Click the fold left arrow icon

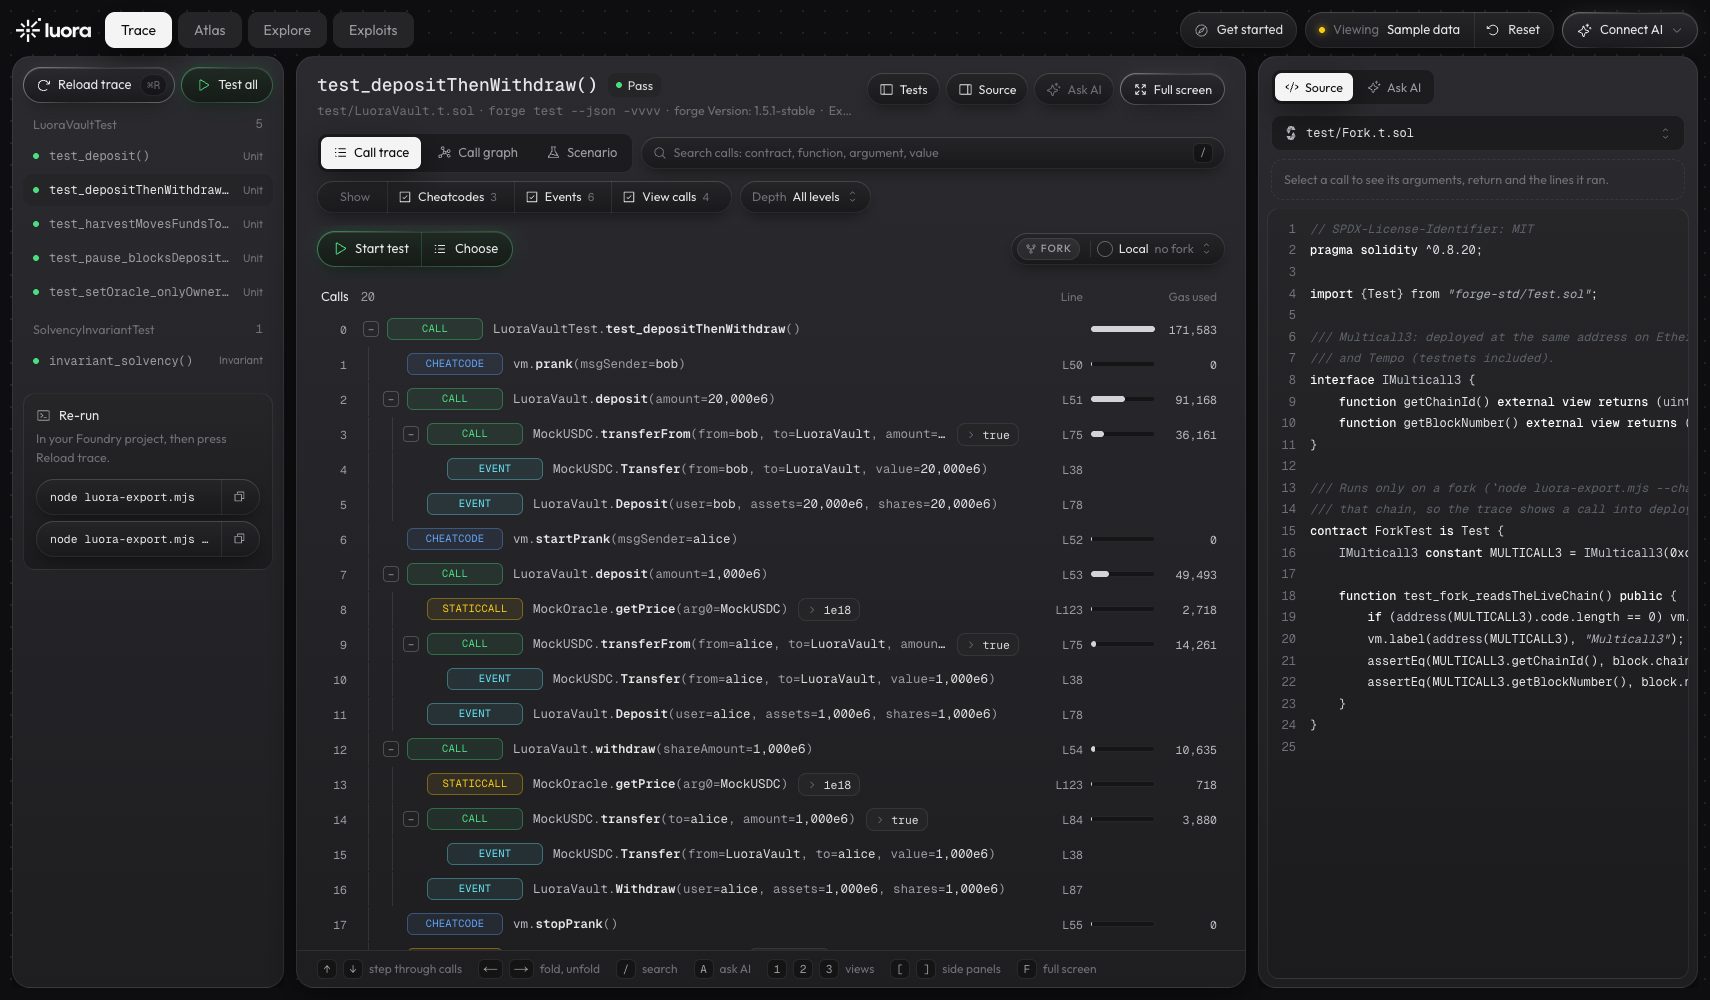[490, 969]
